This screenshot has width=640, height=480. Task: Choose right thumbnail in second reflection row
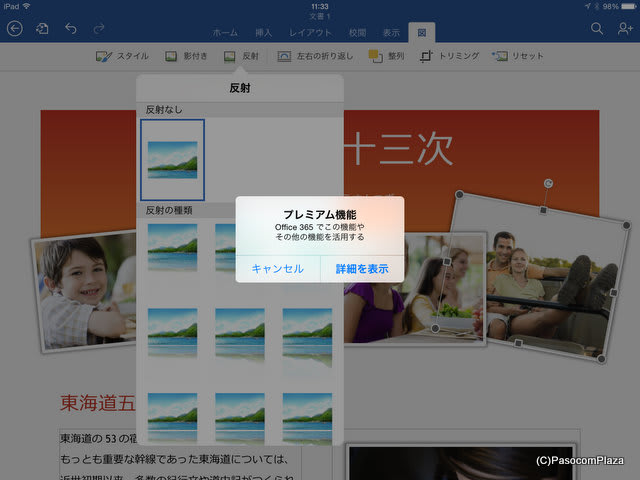pyautogui.click(x=307, y=337)
